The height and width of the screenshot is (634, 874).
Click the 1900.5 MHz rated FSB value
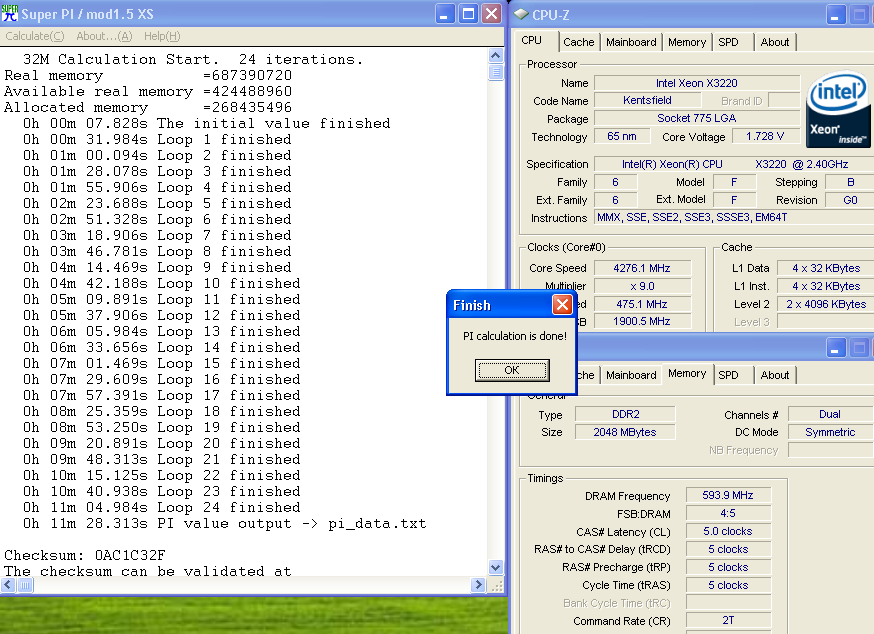point(642,321)
